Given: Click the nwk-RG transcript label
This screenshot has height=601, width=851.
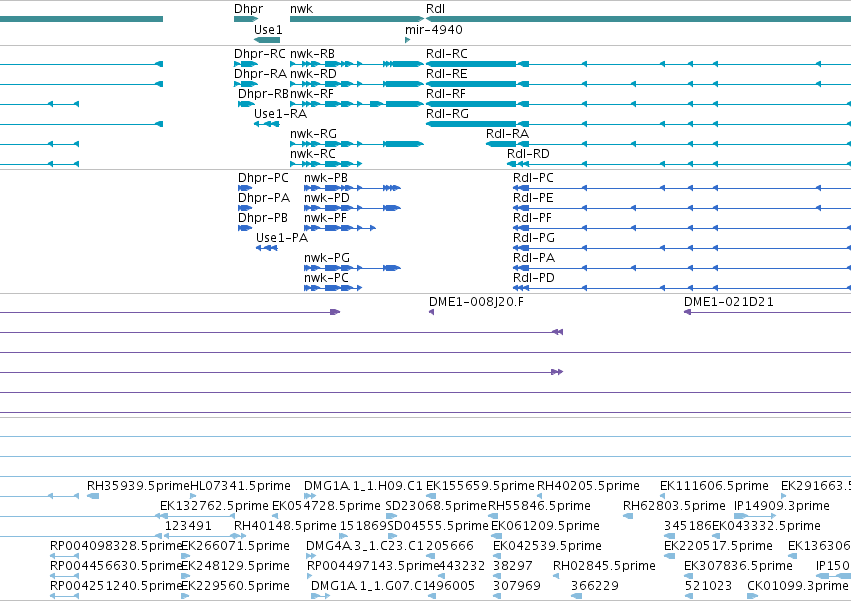Looking at the screenshot, I should click(x=313, y=134).
